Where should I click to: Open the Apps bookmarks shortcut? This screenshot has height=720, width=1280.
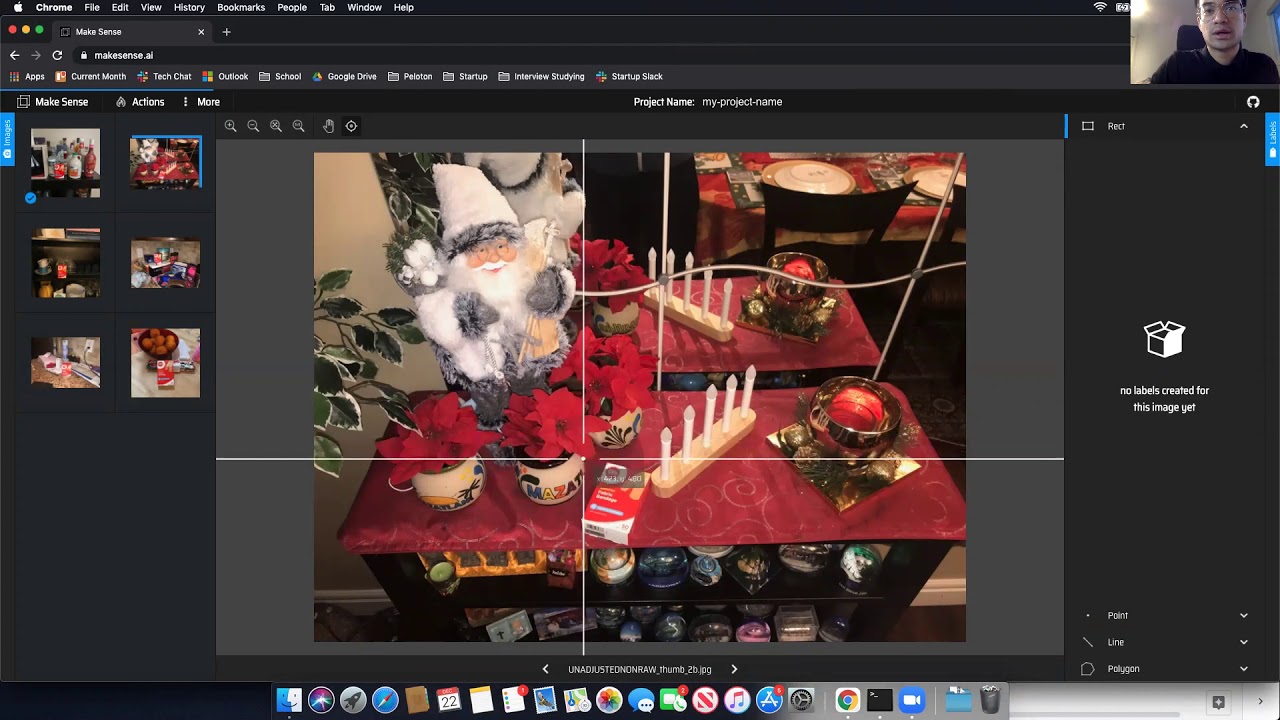pyautogui.click(x=27, y=76)
